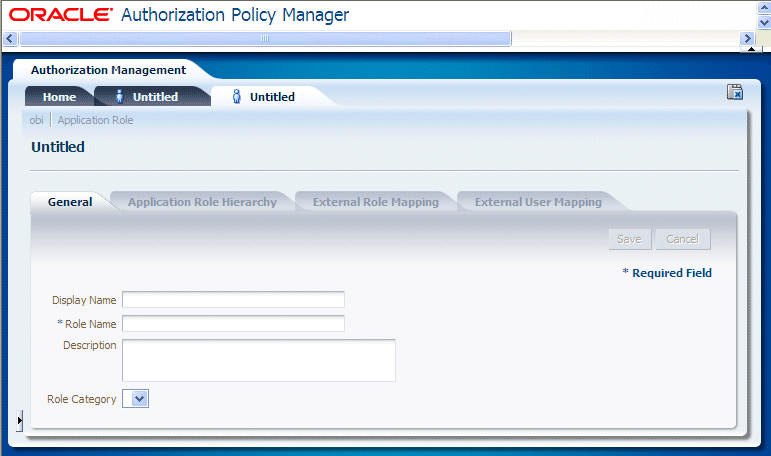Viewport: 771px width, 456px height.
Task: Collapse the header with the small up triangle
Action: (x=751, y=49)
